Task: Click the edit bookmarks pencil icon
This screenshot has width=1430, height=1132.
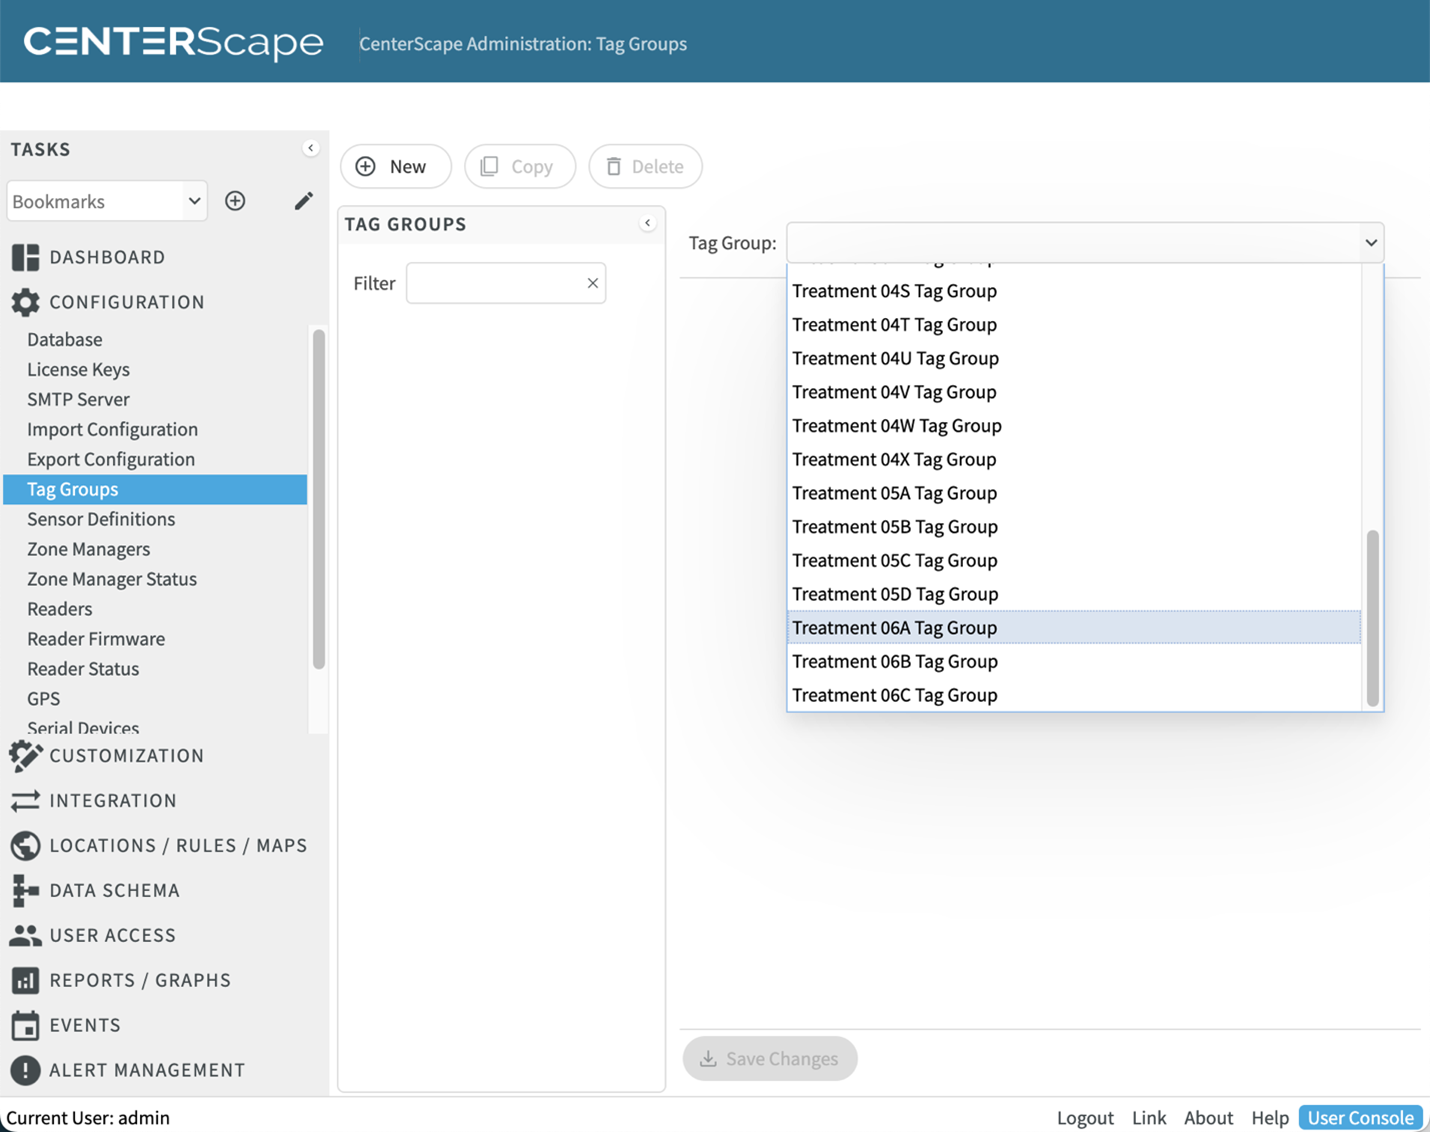Action: pyautogui.click(x=303, y=201)
